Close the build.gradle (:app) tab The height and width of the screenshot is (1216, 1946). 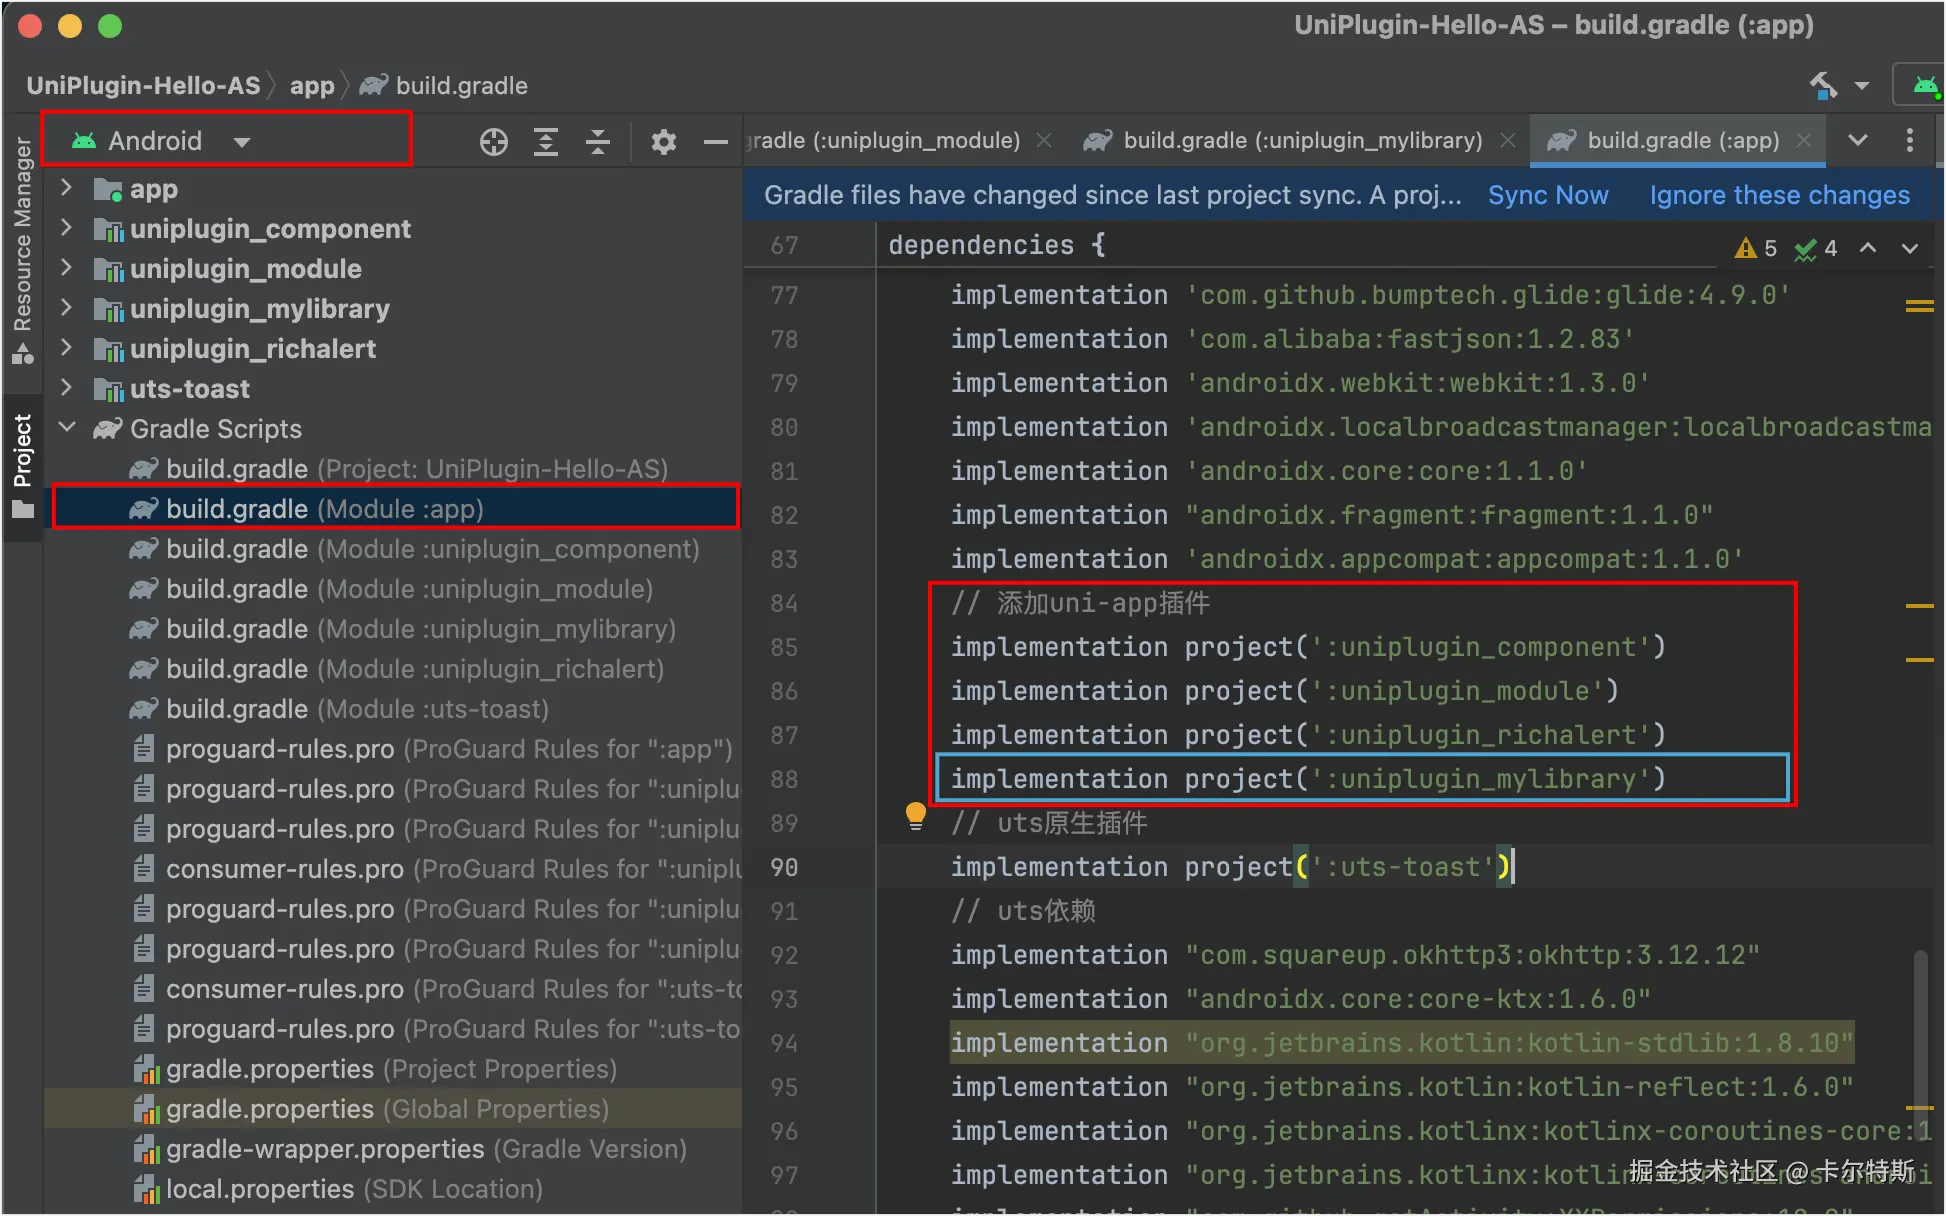click(x=1804, y=140)
